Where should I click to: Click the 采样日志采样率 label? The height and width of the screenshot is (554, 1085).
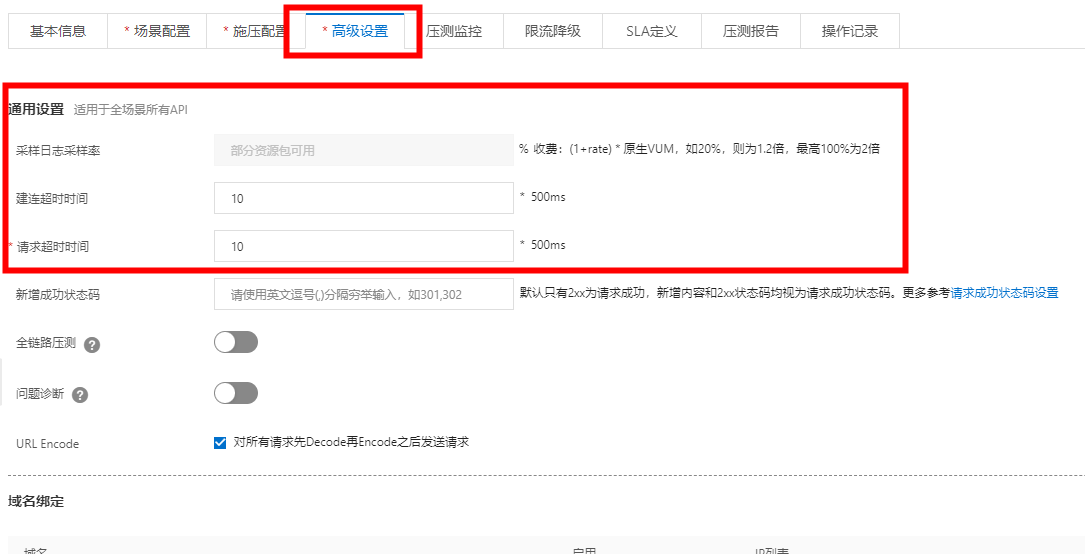coord(58,150)
